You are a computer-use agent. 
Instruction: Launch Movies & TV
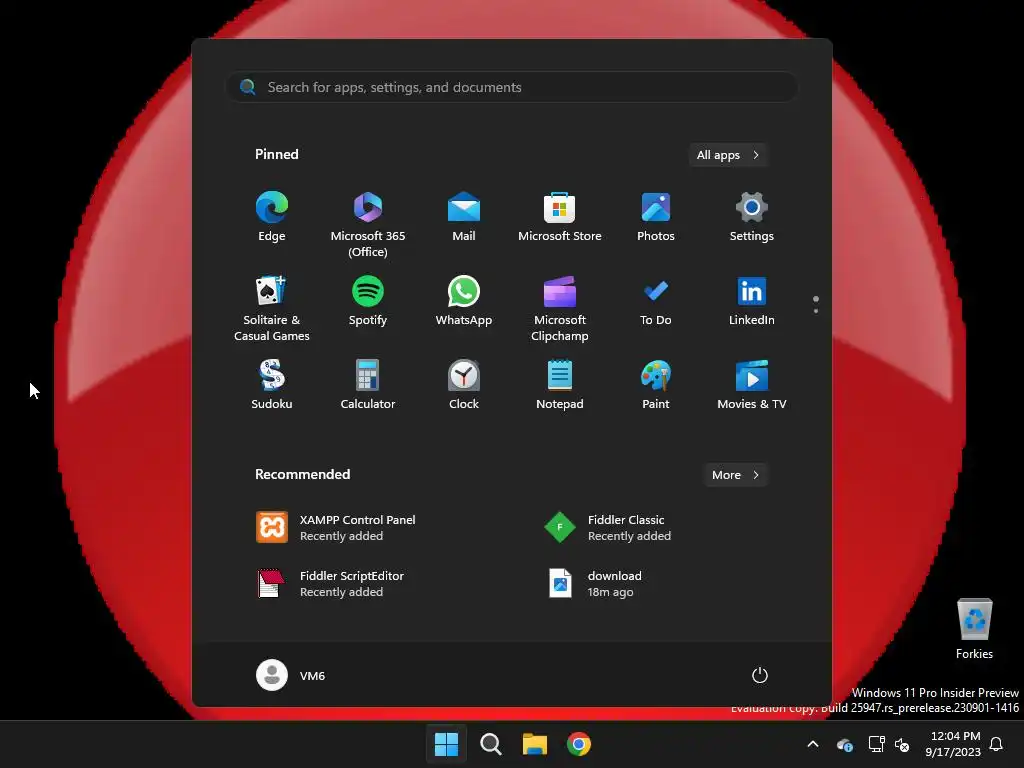coord(752,385)
